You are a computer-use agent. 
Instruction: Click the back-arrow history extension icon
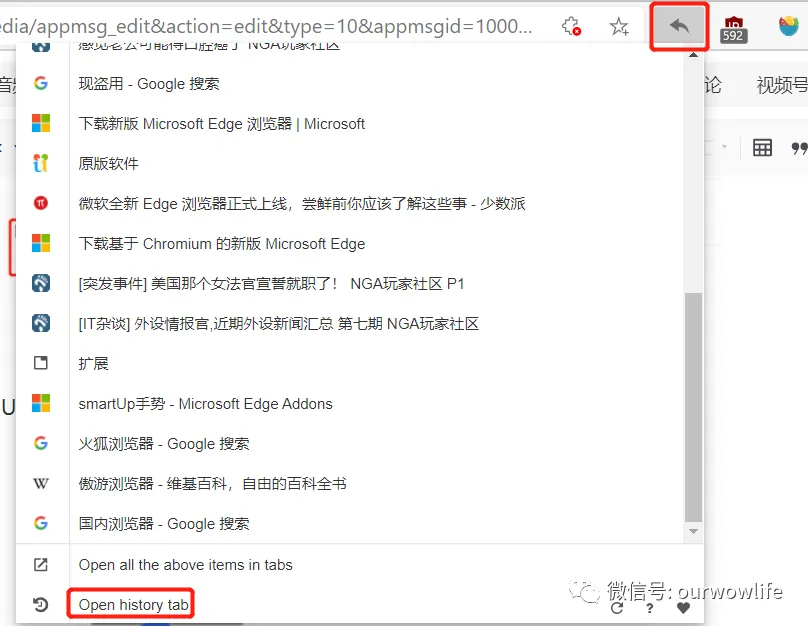tap(679, 26)
